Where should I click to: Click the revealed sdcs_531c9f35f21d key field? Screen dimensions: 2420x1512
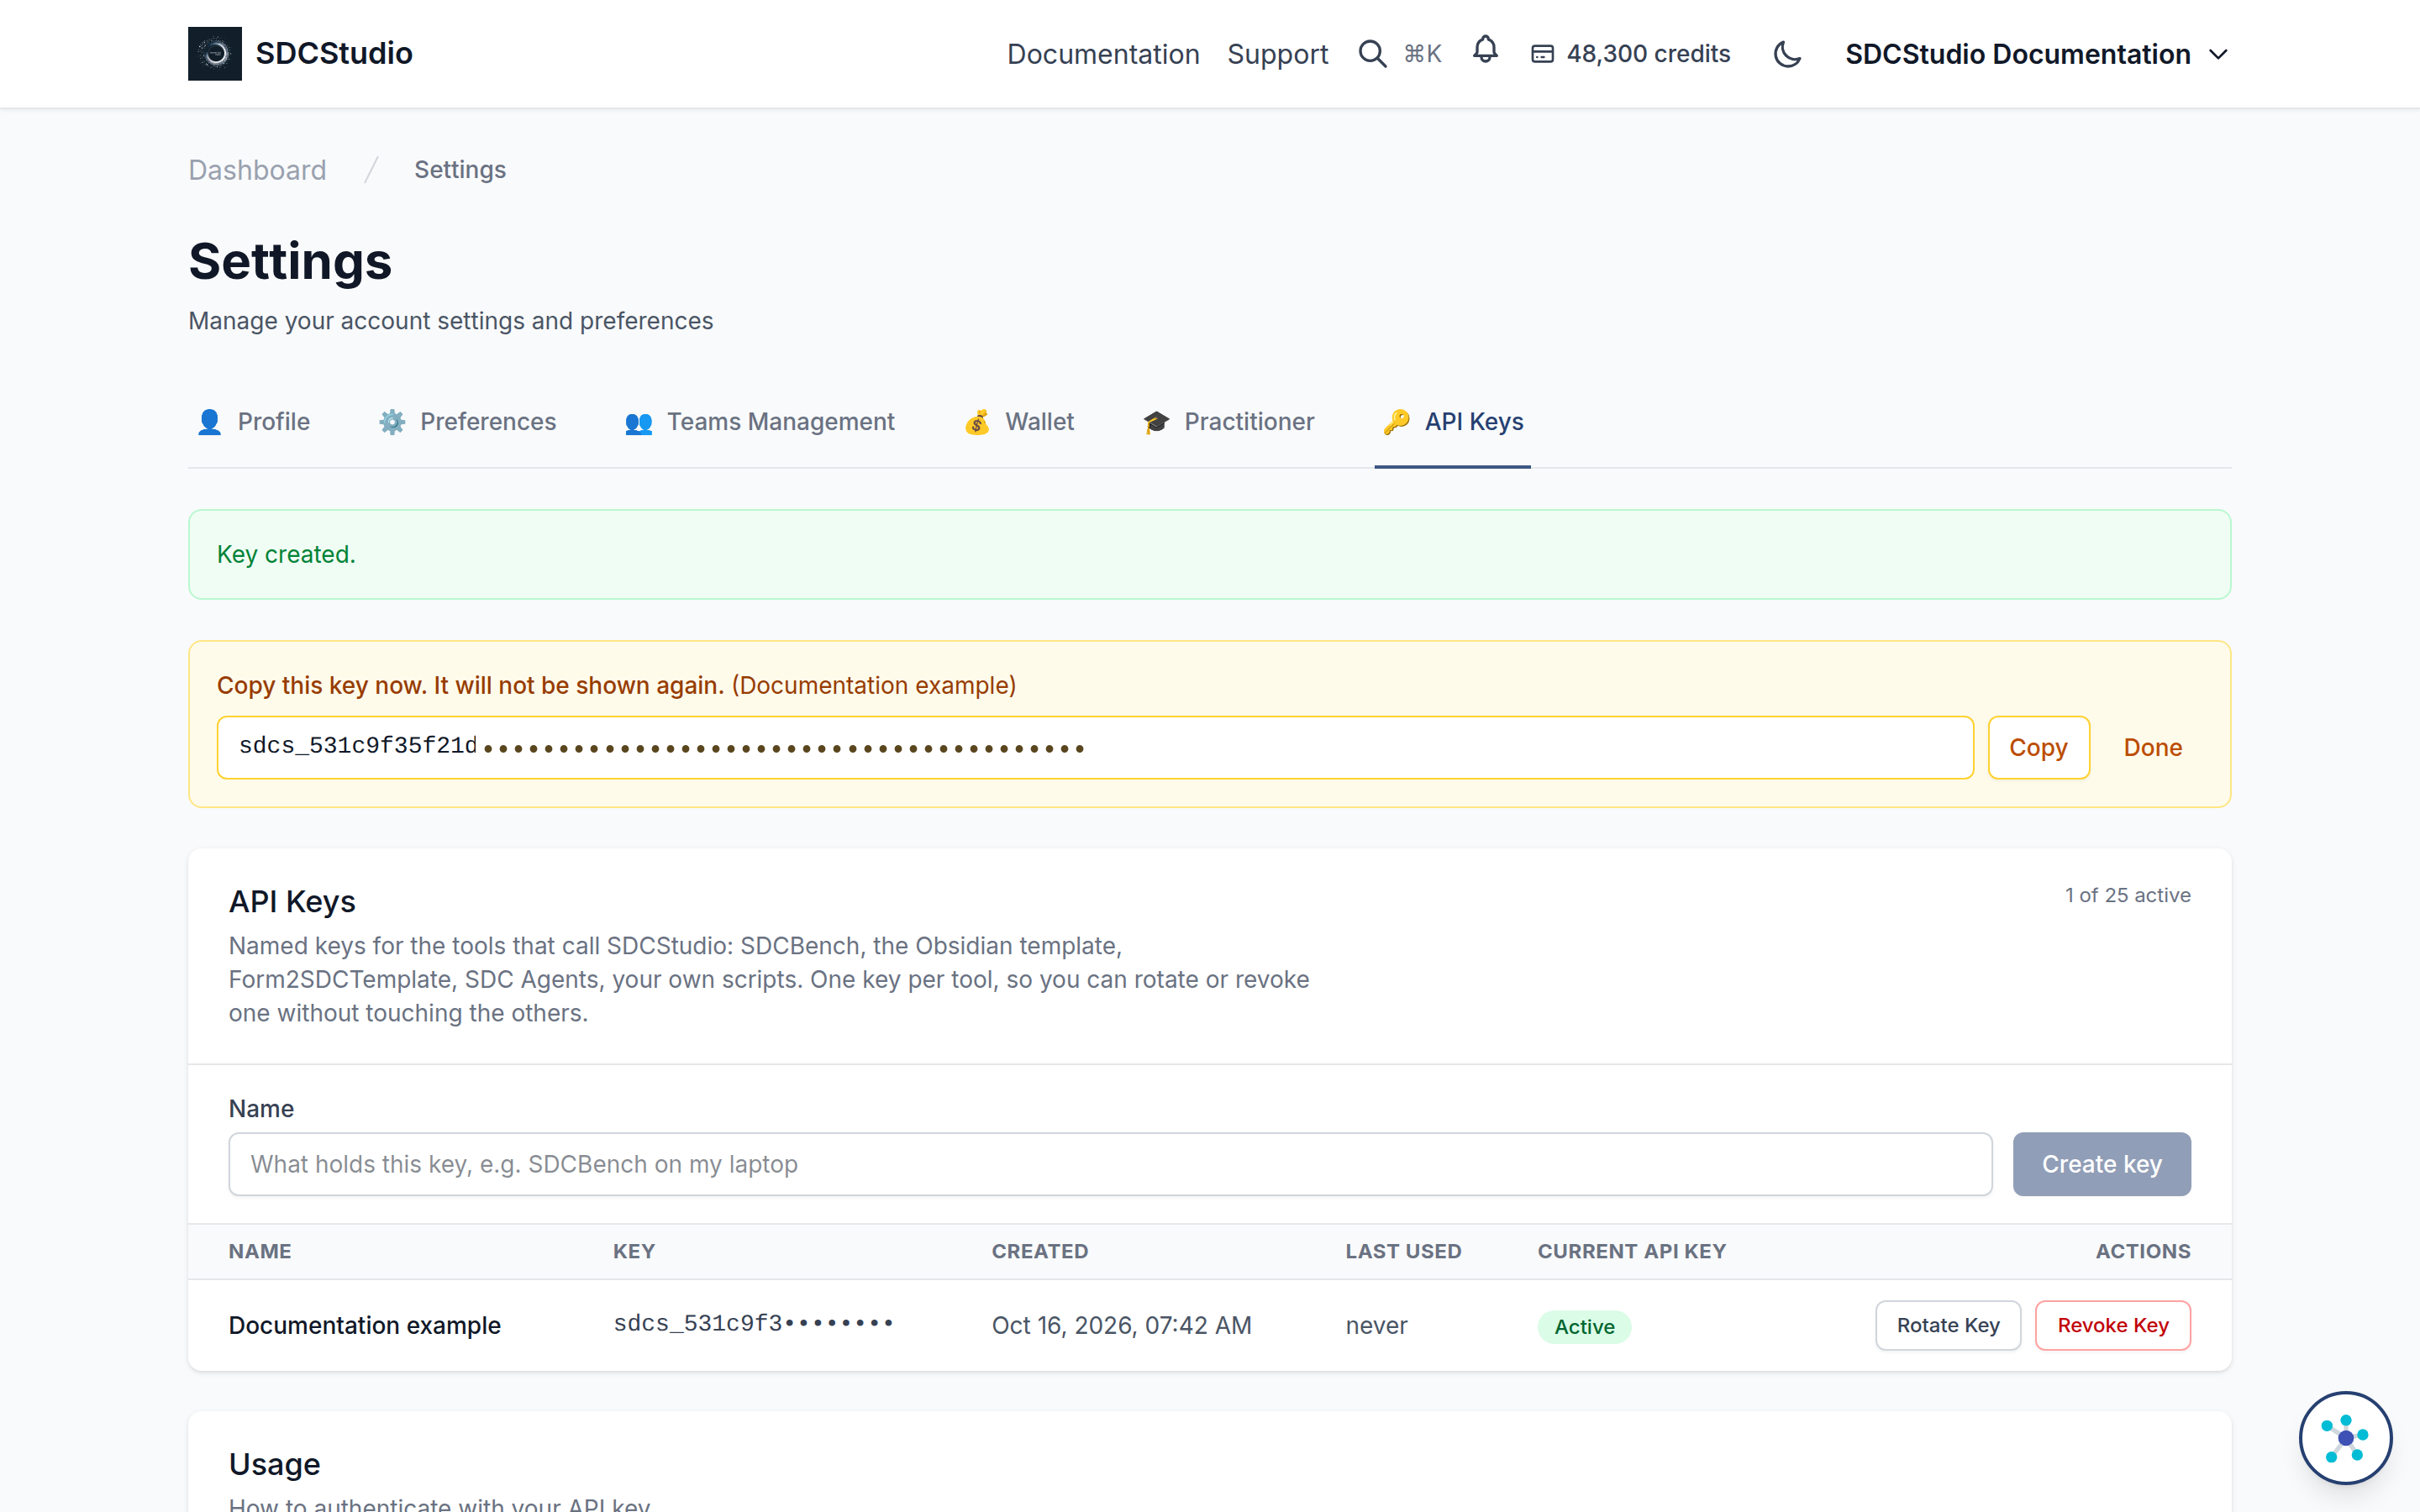(1095, 747)
